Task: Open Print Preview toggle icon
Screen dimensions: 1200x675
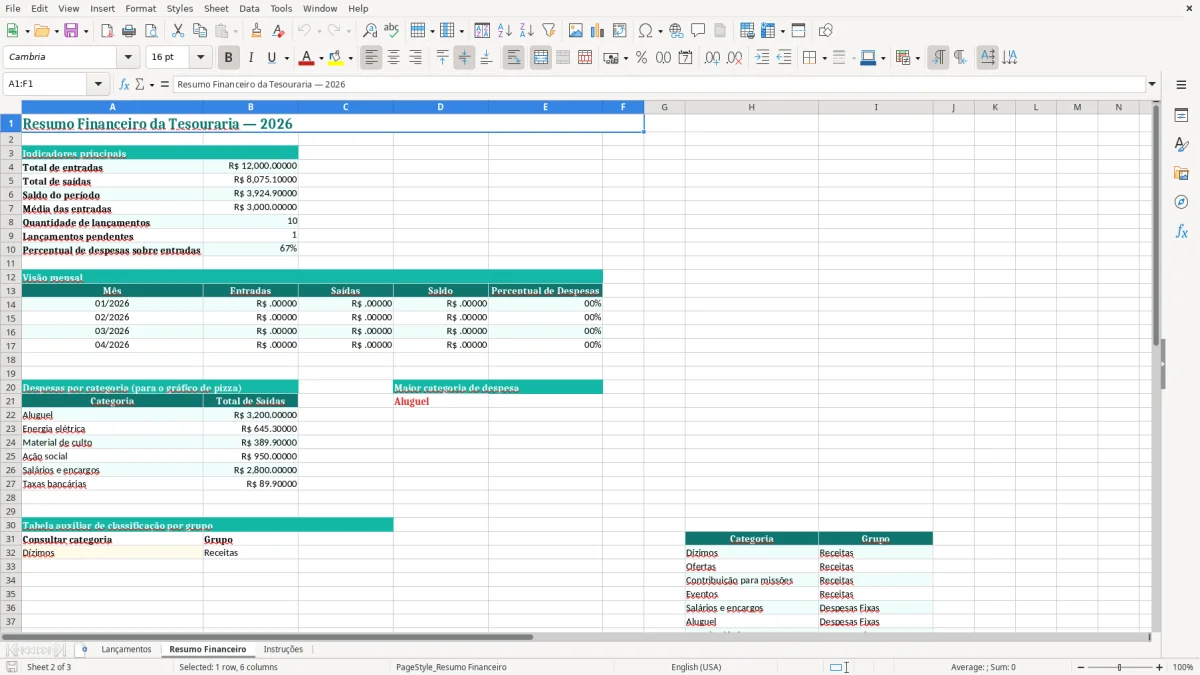Action: click(x=151, y=31)
